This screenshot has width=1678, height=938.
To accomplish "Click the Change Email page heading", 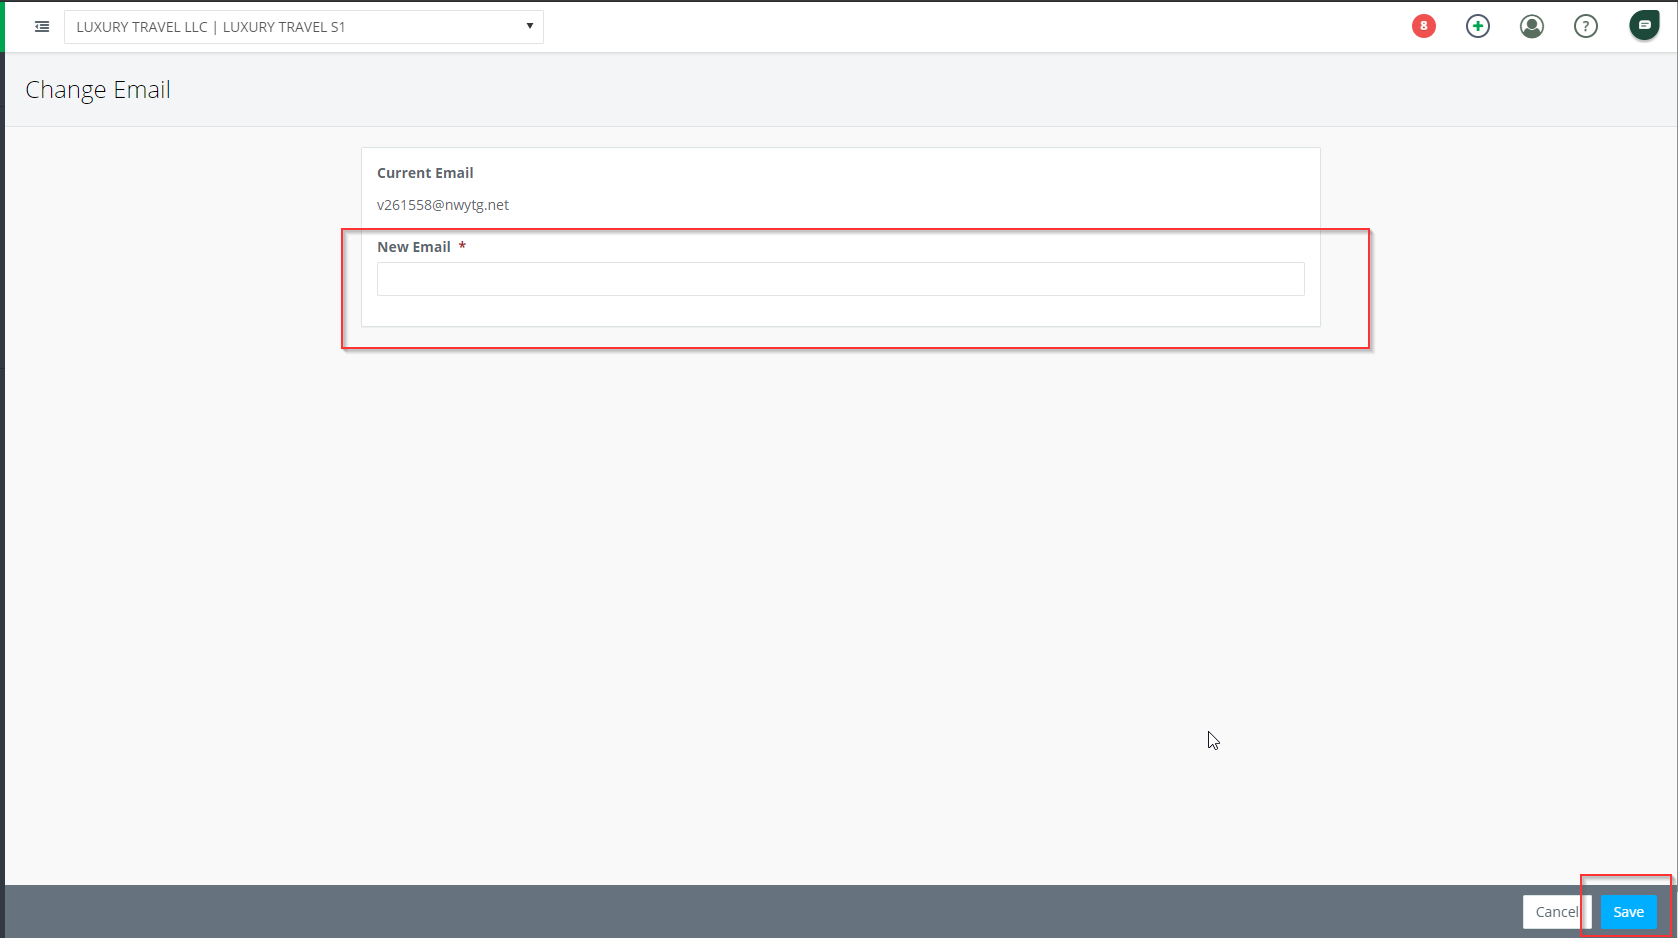I will [x=97, y=90].
